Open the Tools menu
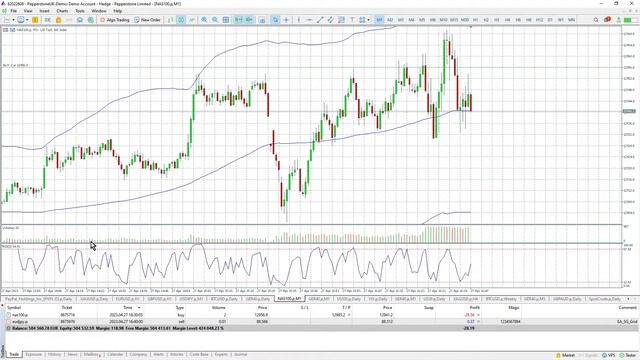 coord(80,11)
